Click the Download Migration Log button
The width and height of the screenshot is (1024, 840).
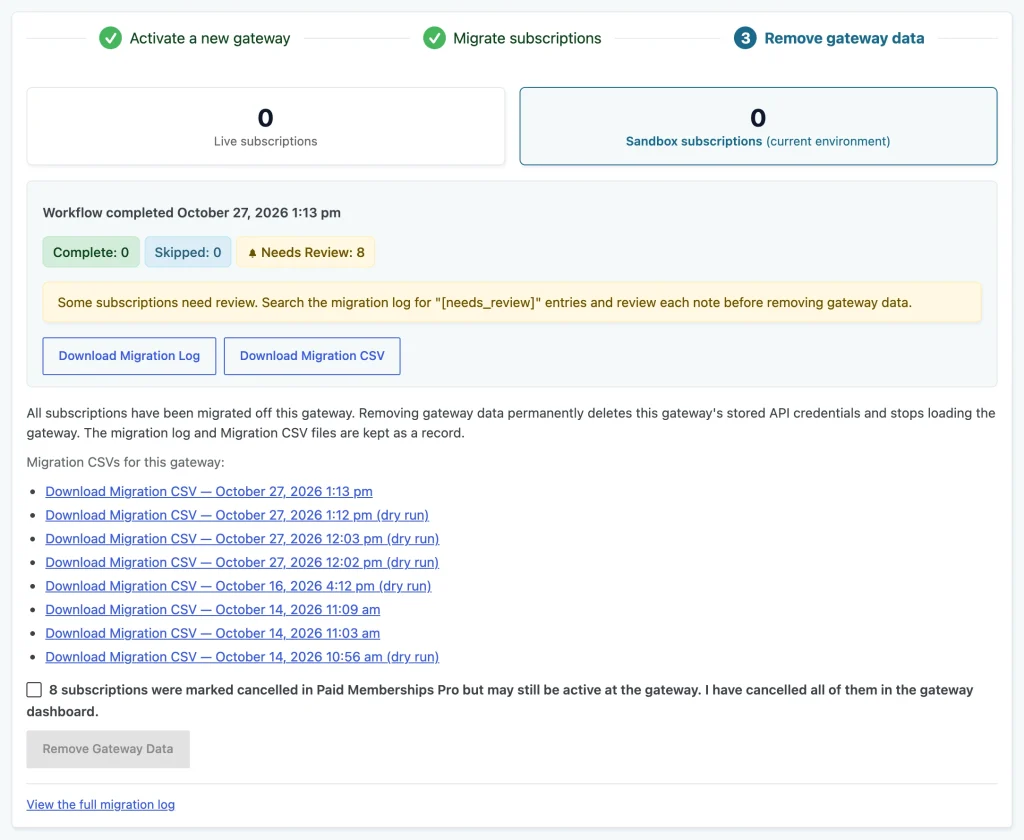[129, 356]
